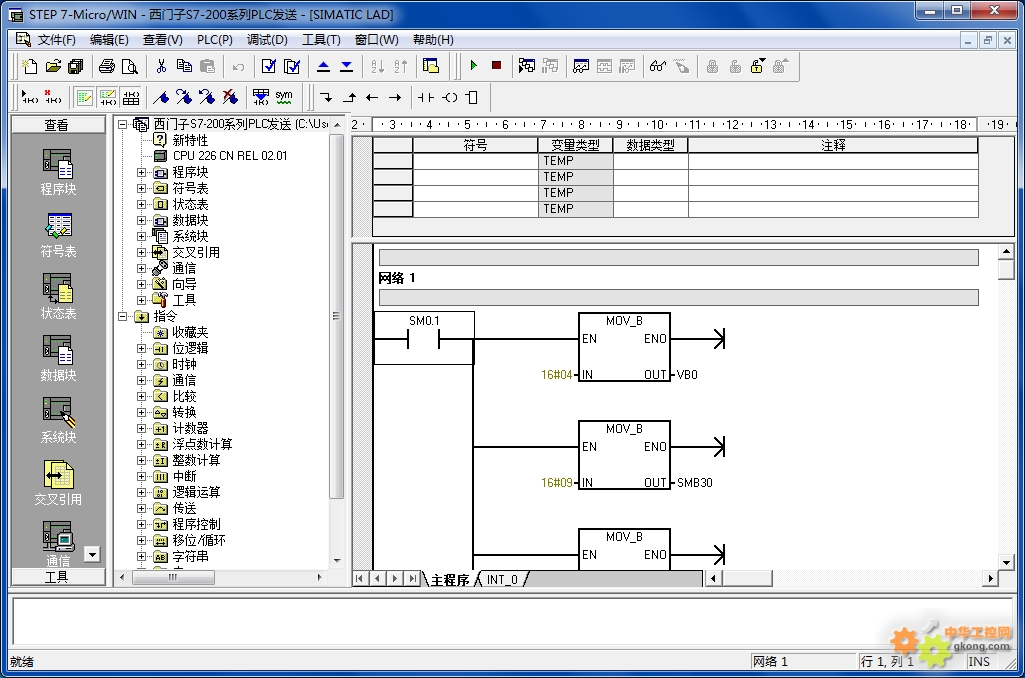
Task: Toggle POU comments display icon
Action: coord(84,97)
